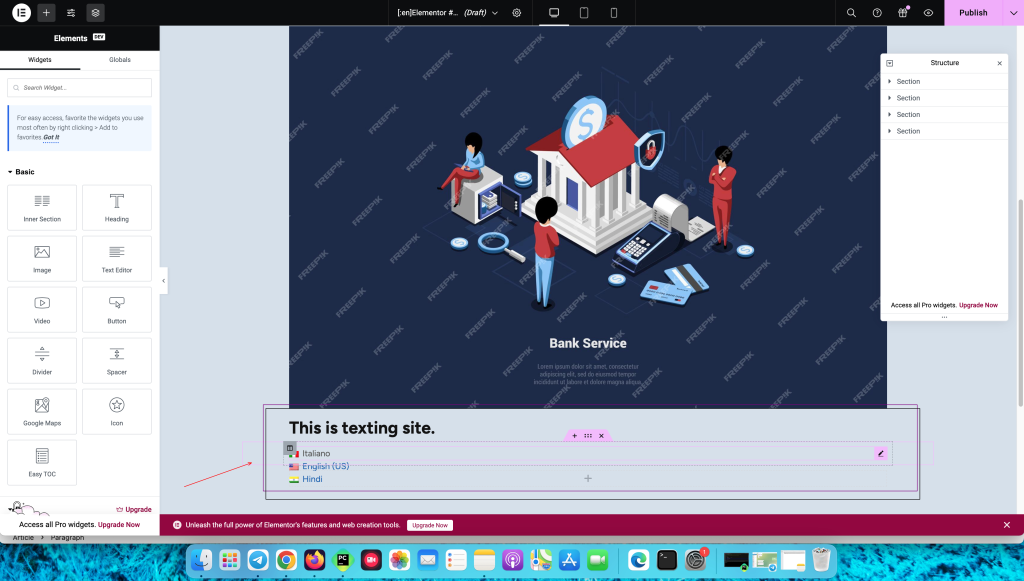Switch to mobile device view

tap(614, 12)
